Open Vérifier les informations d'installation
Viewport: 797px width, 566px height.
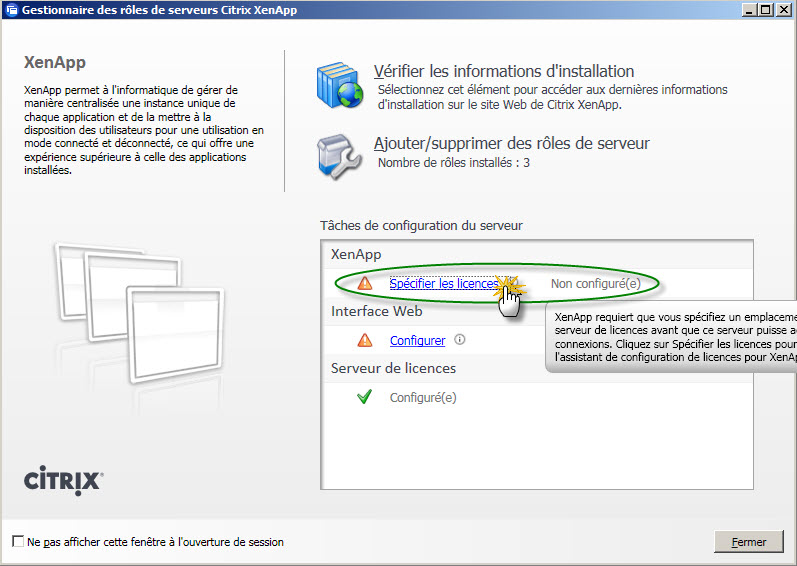pos(504,71)
